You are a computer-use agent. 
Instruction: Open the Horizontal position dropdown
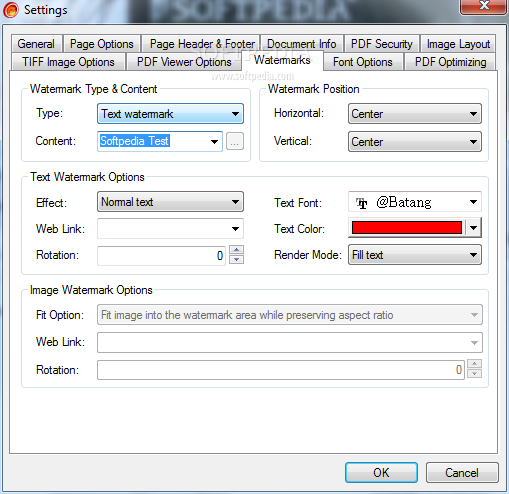415,114
